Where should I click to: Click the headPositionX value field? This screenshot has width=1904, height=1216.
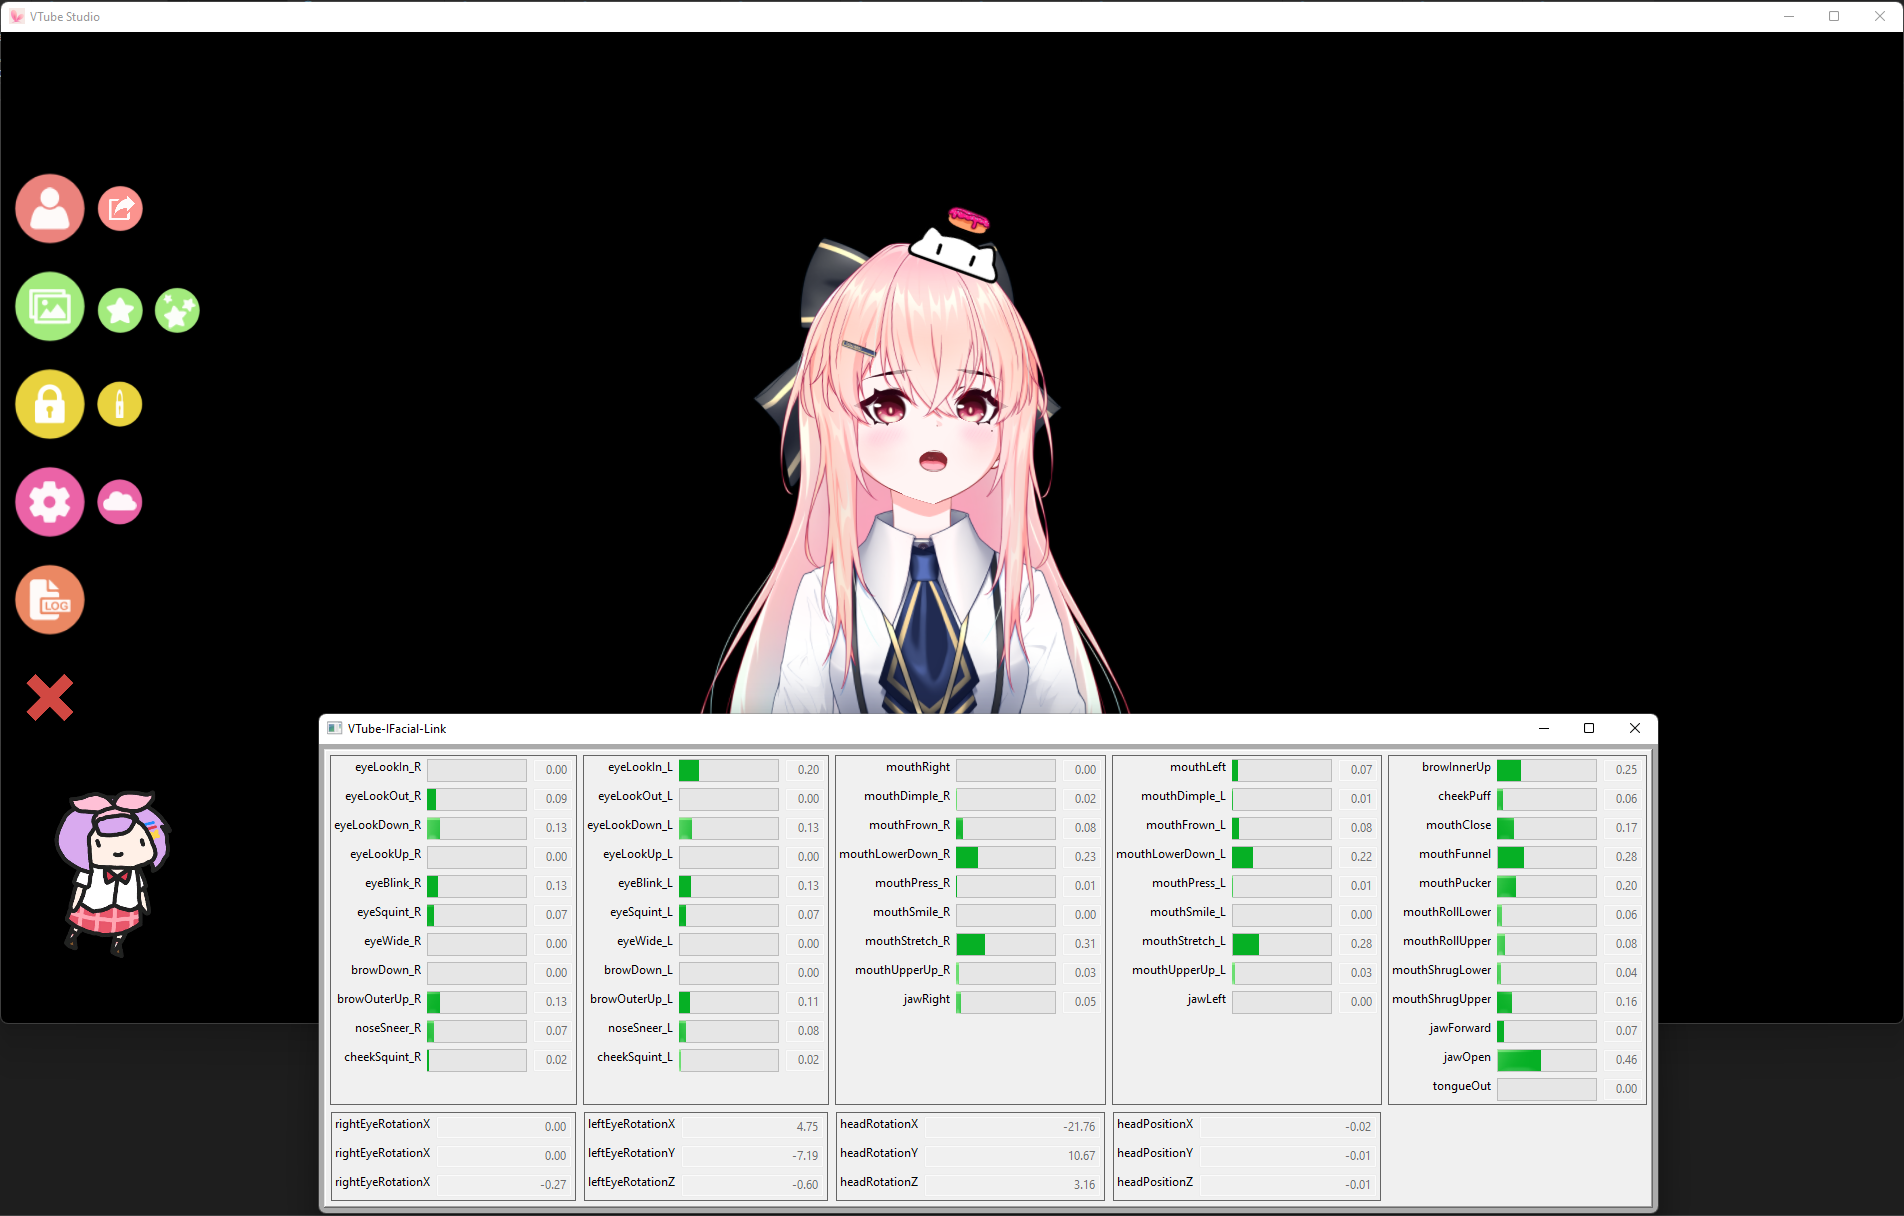(x=1289, y=1127)
